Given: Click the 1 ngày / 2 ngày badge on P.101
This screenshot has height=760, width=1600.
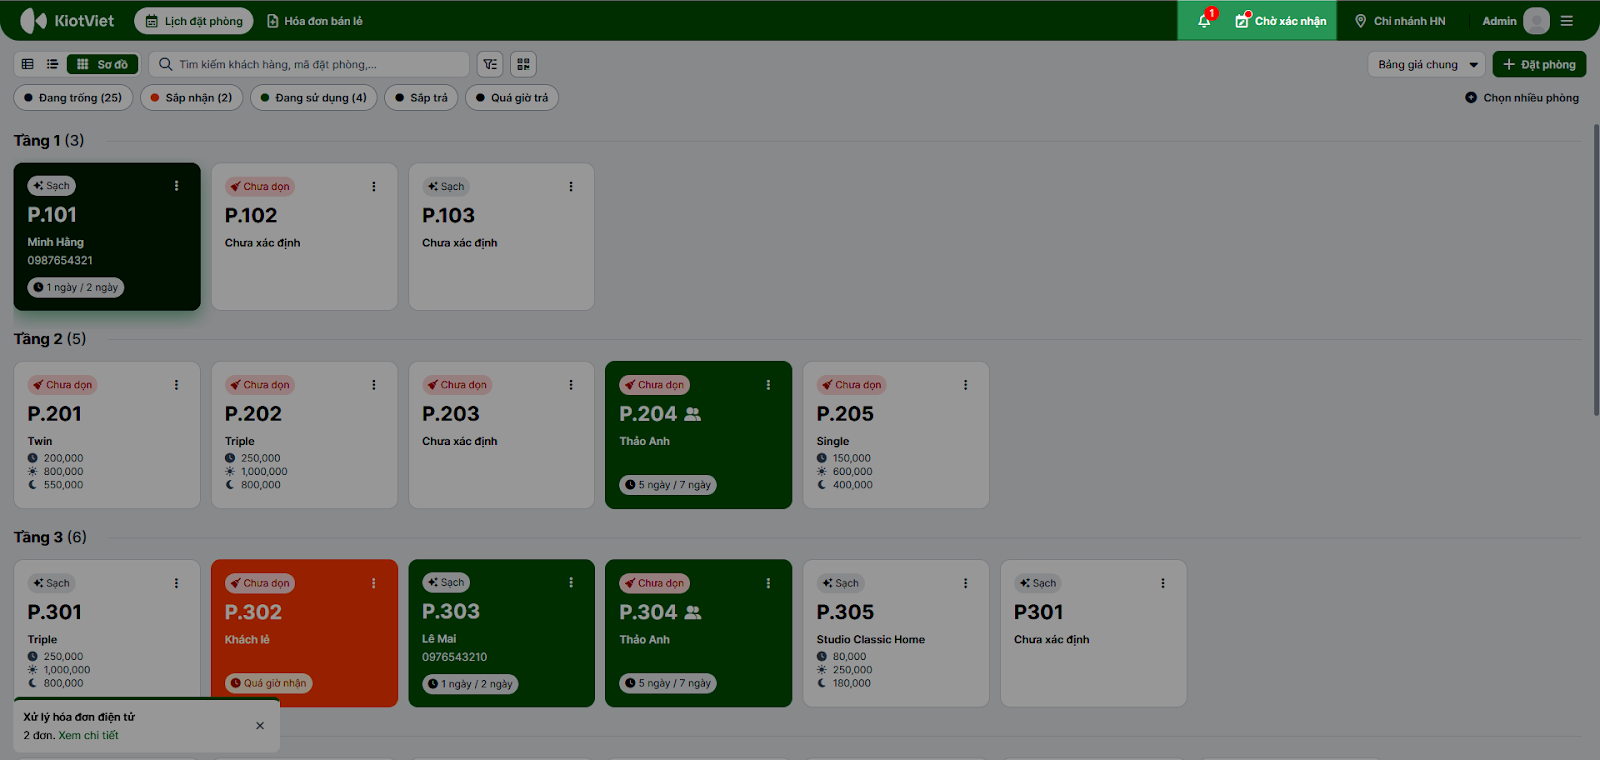Looking at the screenshot, I should click(x=76, y=287).
